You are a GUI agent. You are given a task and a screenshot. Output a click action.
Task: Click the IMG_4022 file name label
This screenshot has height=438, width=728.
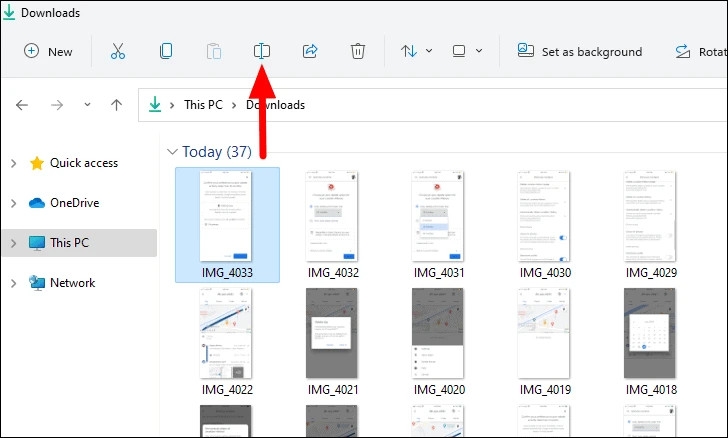point(227,390)
